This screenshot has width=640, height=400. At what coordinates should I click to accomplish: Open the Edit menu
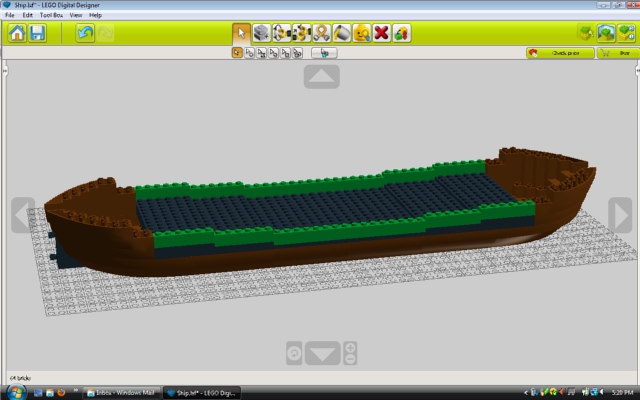tap(27, 15)
